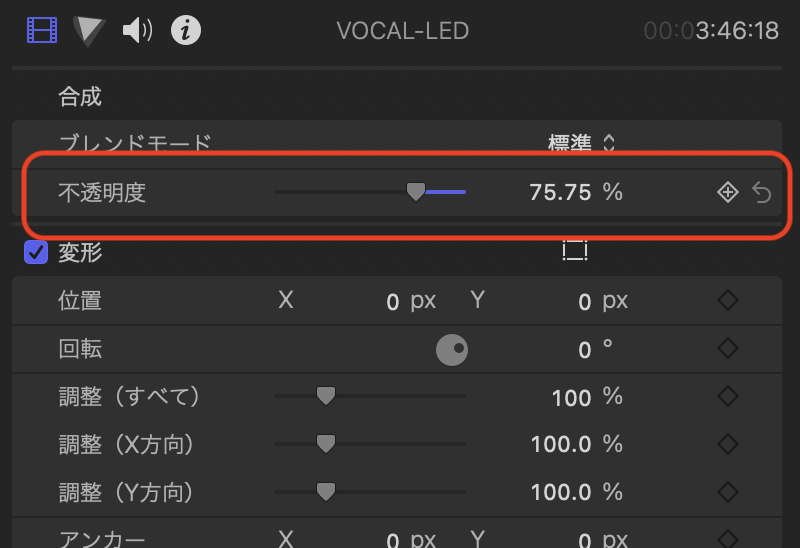
Task: Add keyframe for position
Action: click(728, 301)
